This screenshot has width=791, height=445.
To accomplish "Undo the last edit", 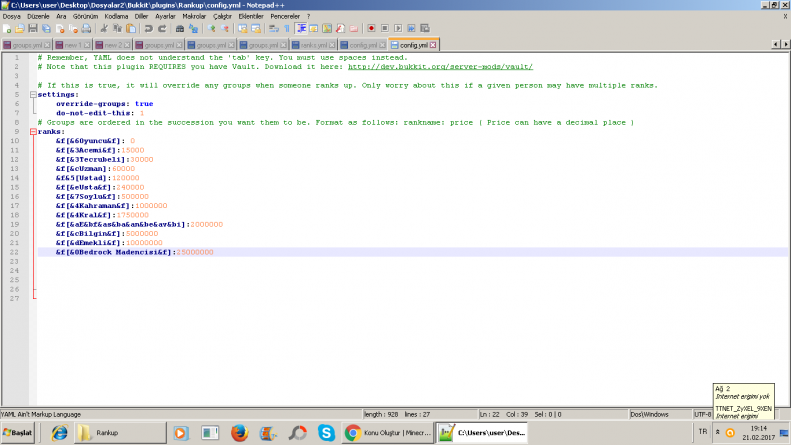I will pyautogui.click(x=148, y=29).
